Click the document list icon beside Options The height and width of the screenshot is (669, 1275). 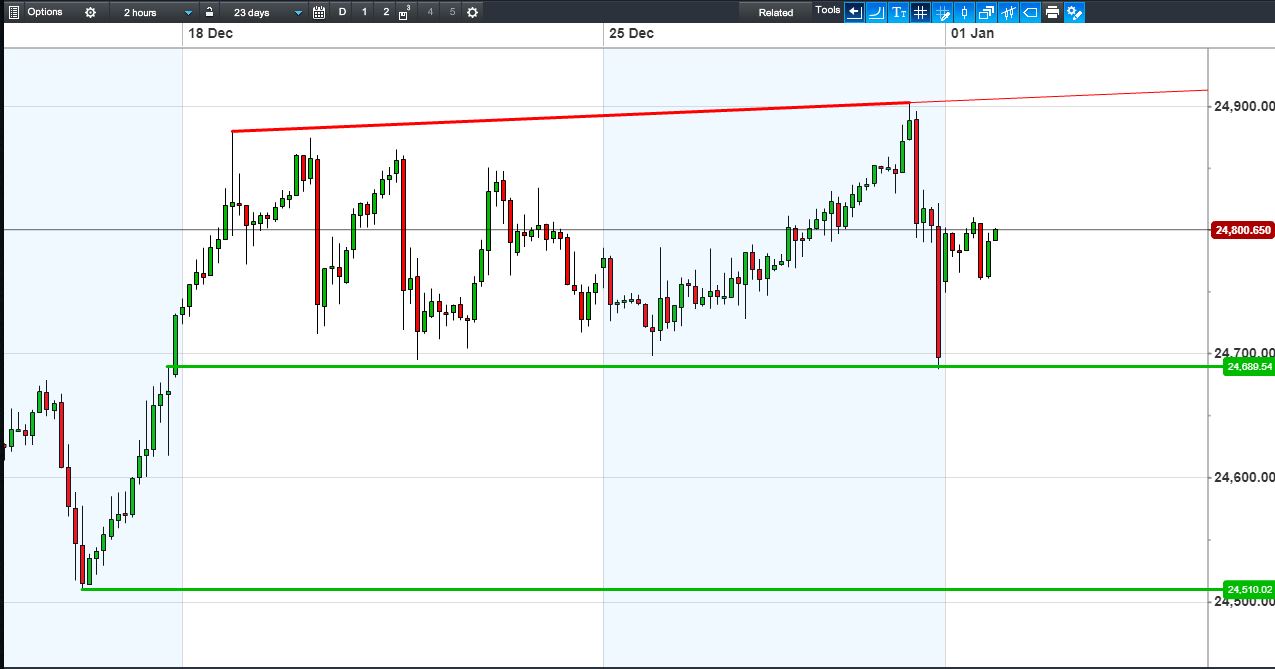[x=13, y=12]
